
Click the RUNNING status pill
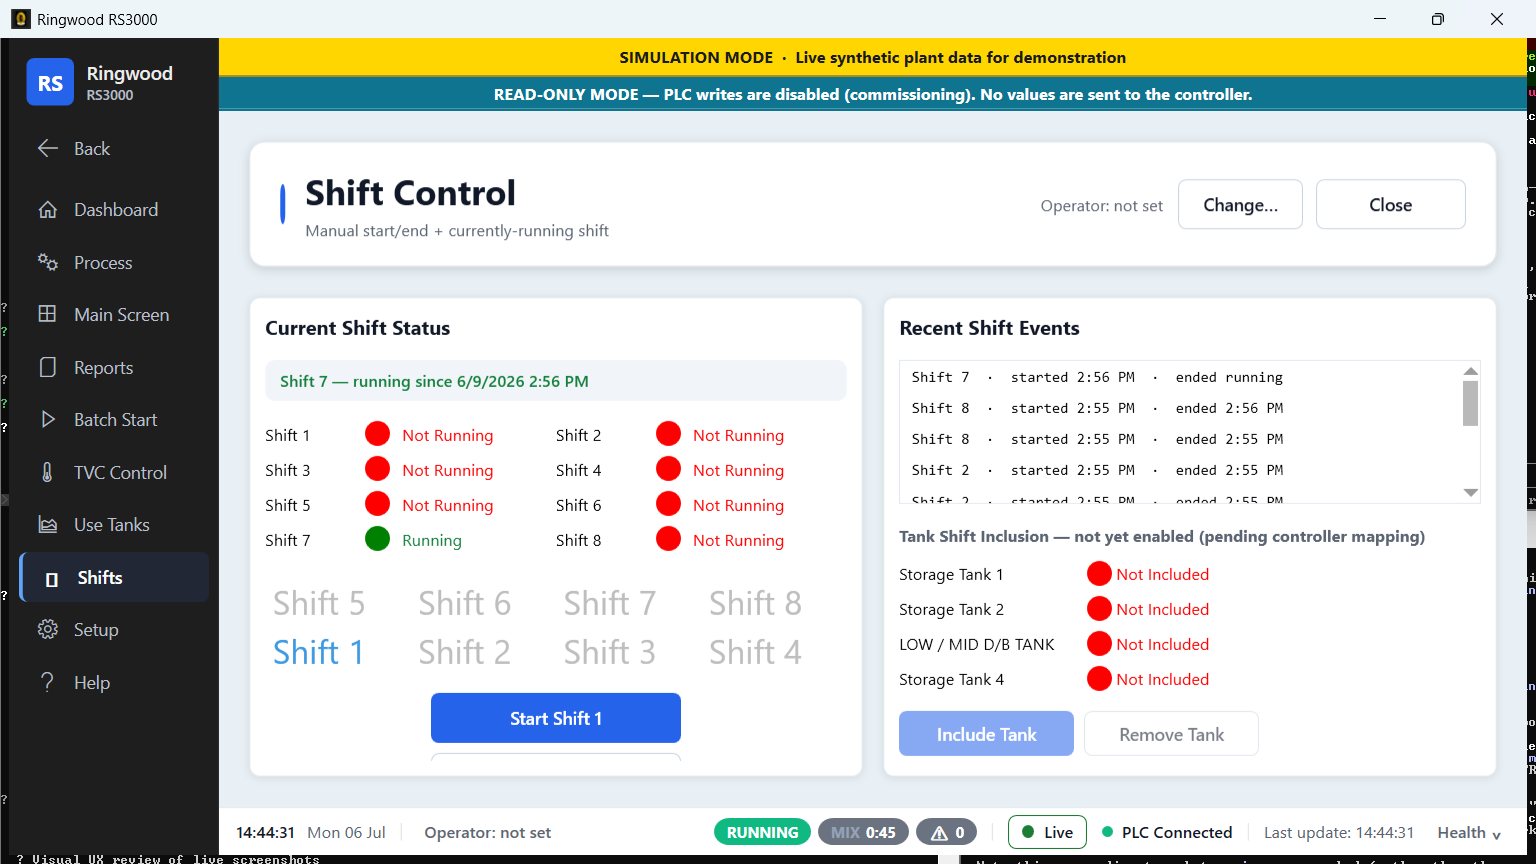click(762, 832)
